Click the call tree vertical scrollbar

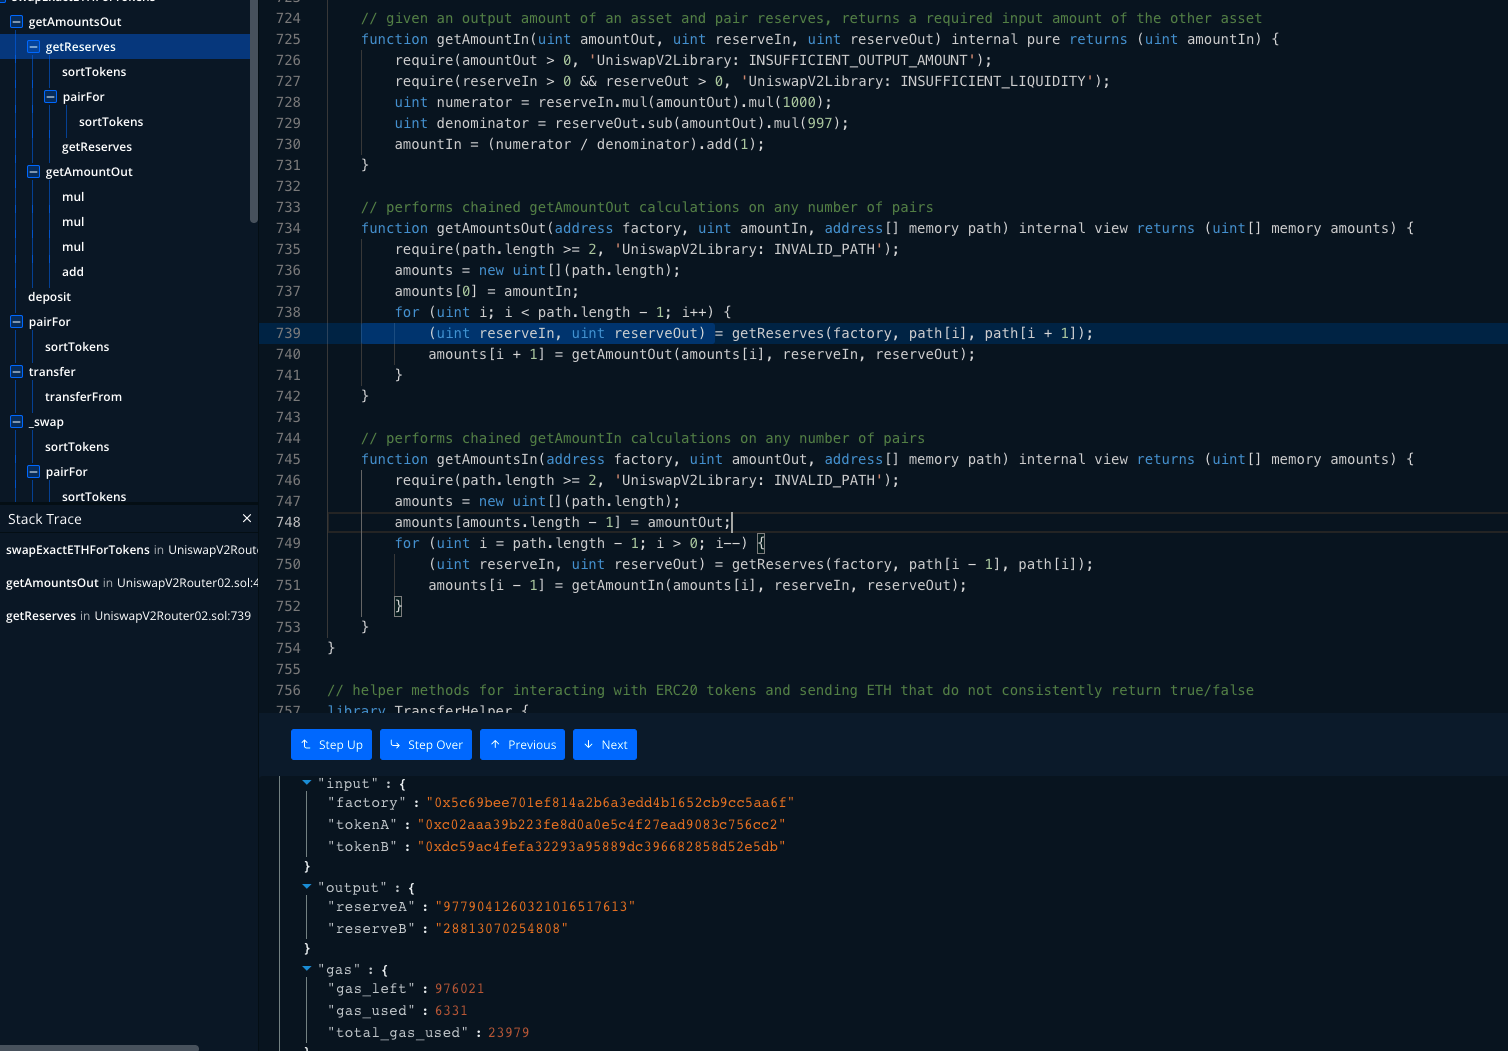tap(254, 111)
